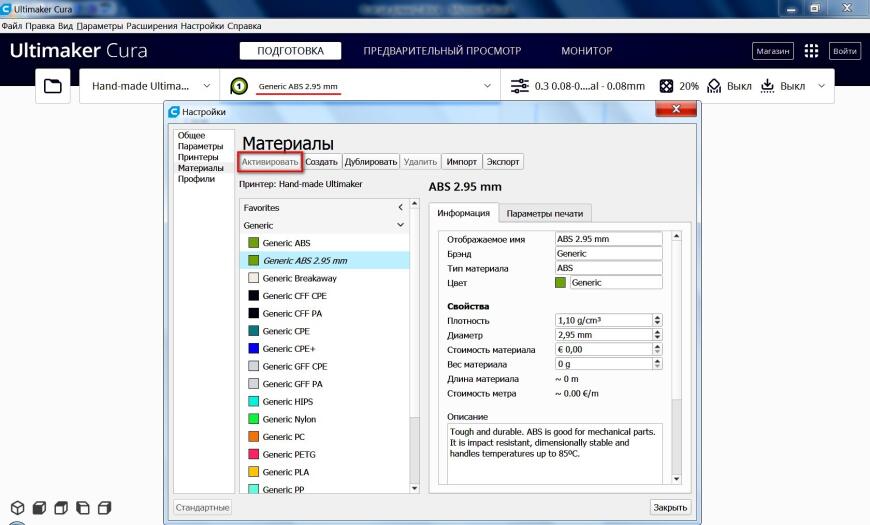This screenshot has width=870, height=525.
Task: Select Профили in settings sidebar
Action: [196, 179]
